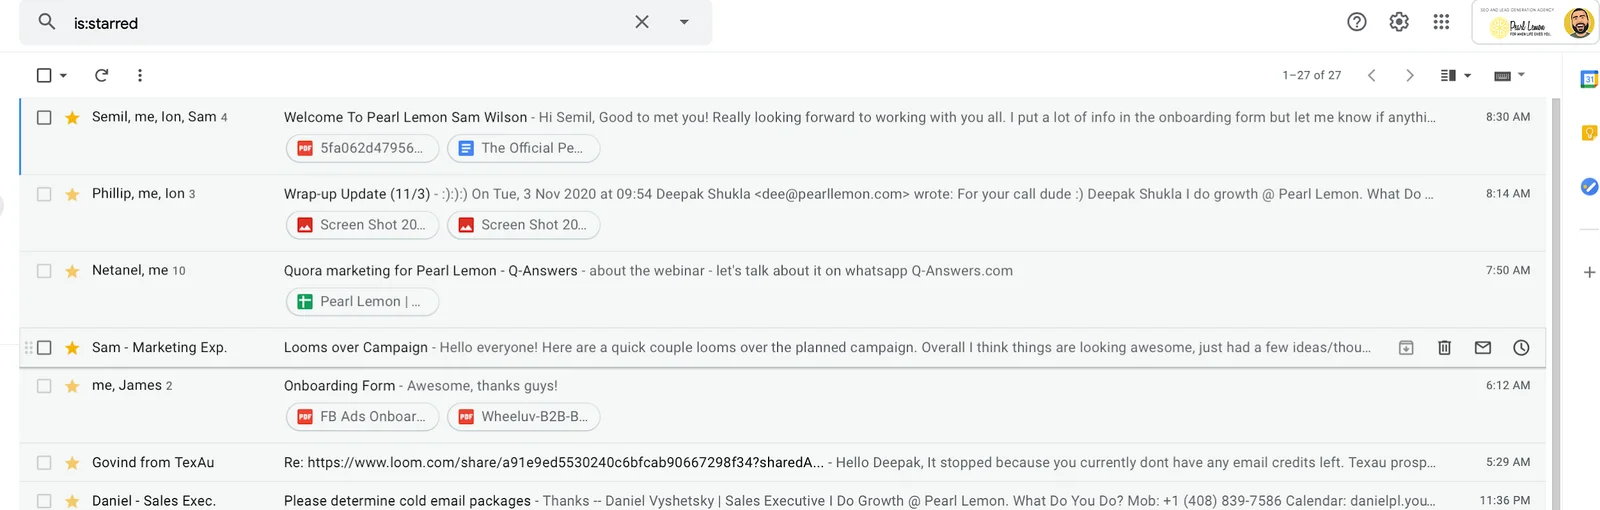The height and width of the screenshot is (510, 1600).
Task: Open the Support question mark icon
Action: point(1357,22)
